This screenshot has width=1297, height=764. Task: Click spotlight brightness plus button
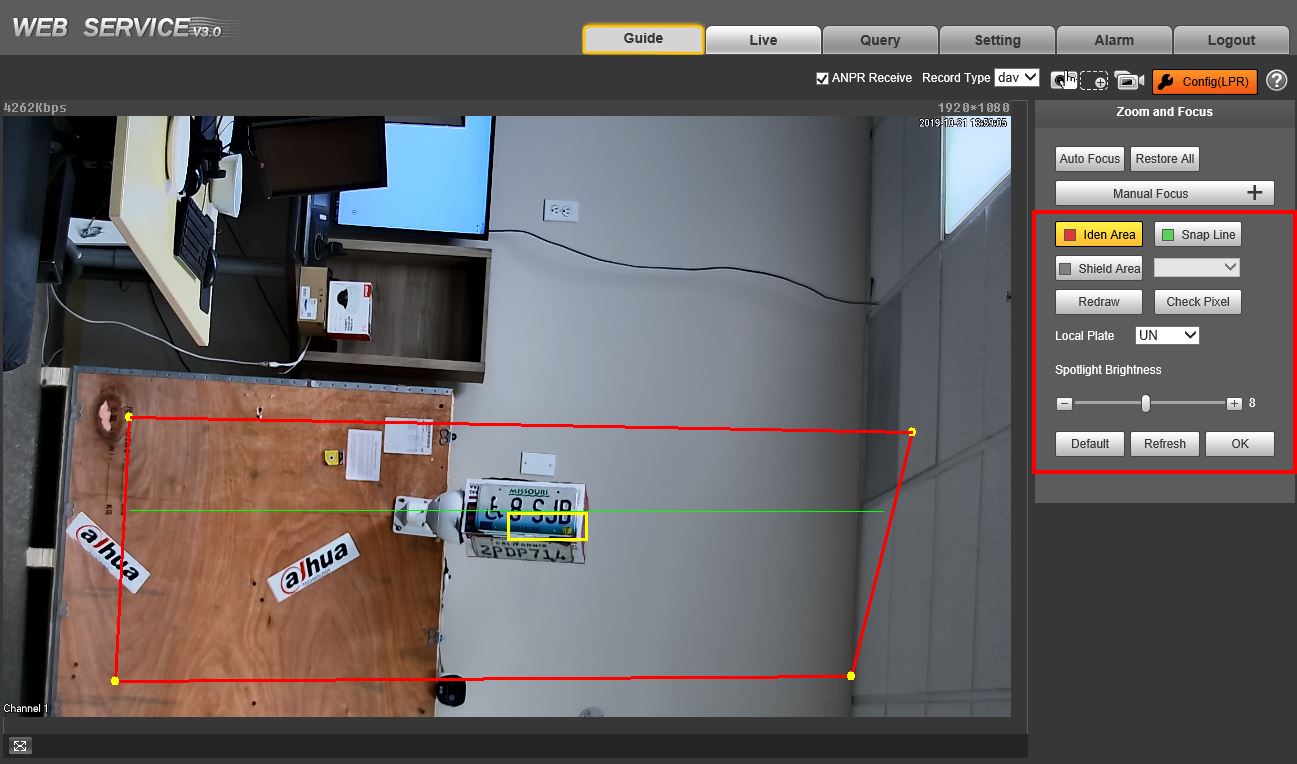click(1234, 404)
